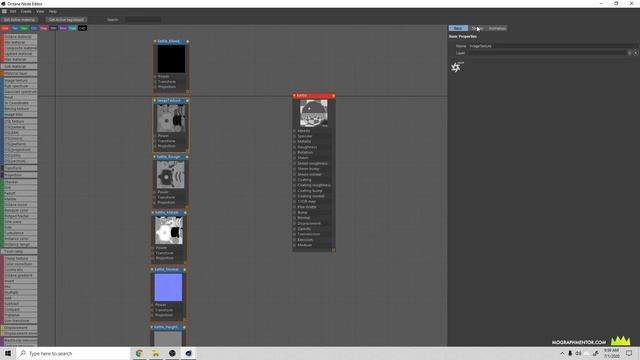Toggle the blue textures filter chip

point(15,28)
